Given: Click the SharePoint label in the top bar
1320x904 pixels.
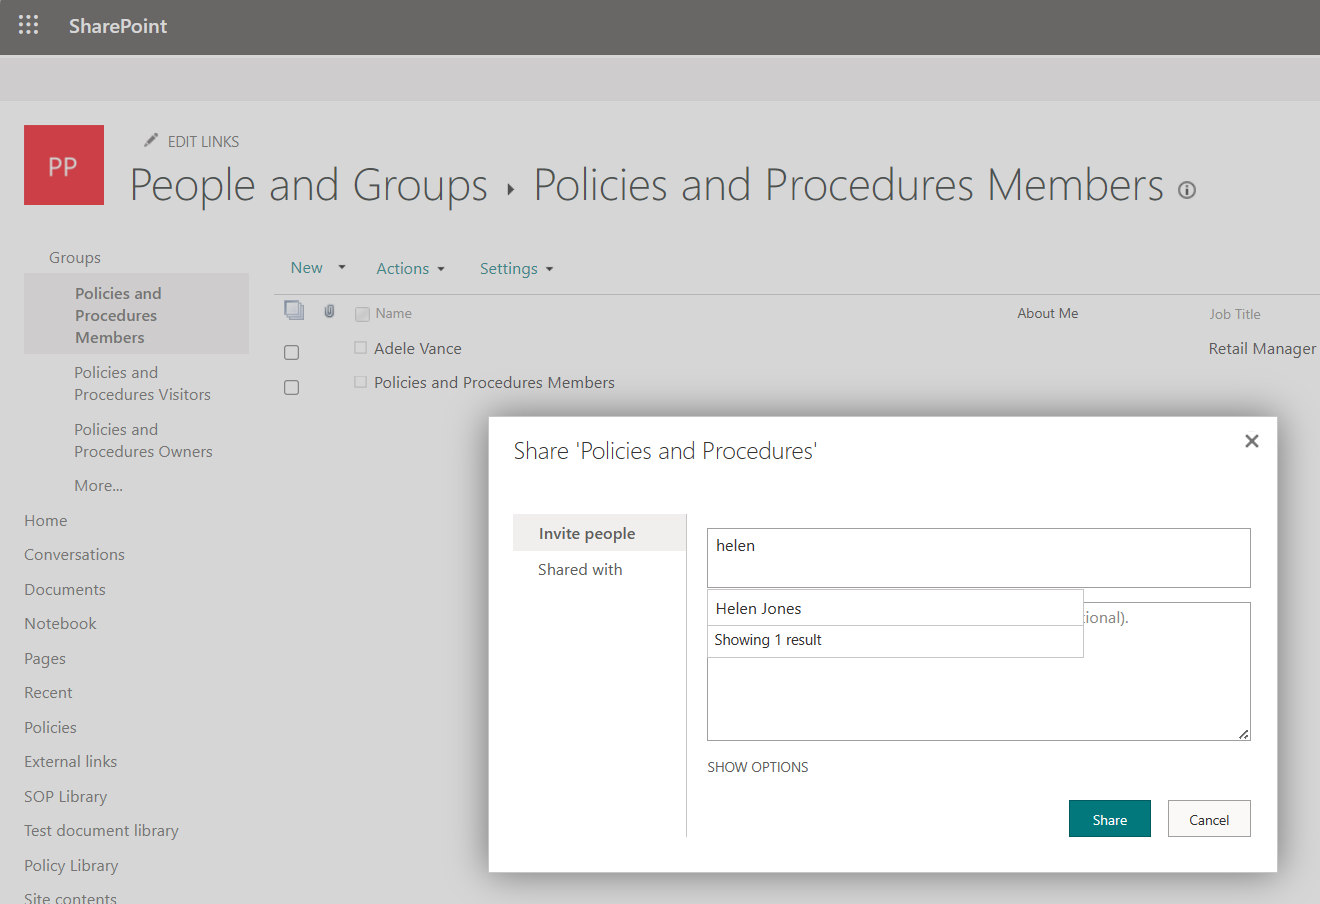Looking at the screenshot, I should pyautogui.click(x=117, y=27).
